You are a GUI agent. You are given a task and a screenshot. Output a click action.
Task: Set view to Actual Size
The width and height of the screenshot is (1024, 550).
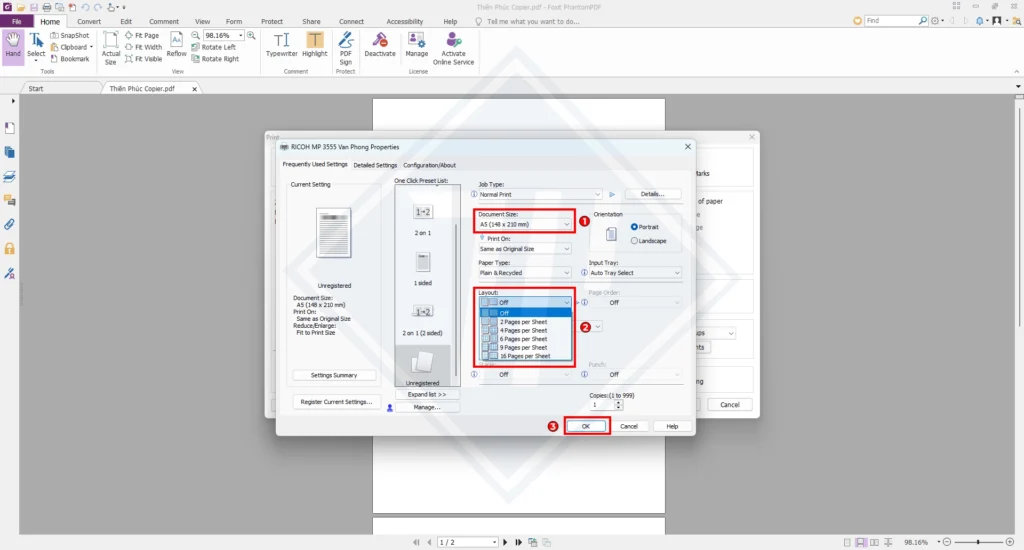pyautogui.click(x=110, y=48)
